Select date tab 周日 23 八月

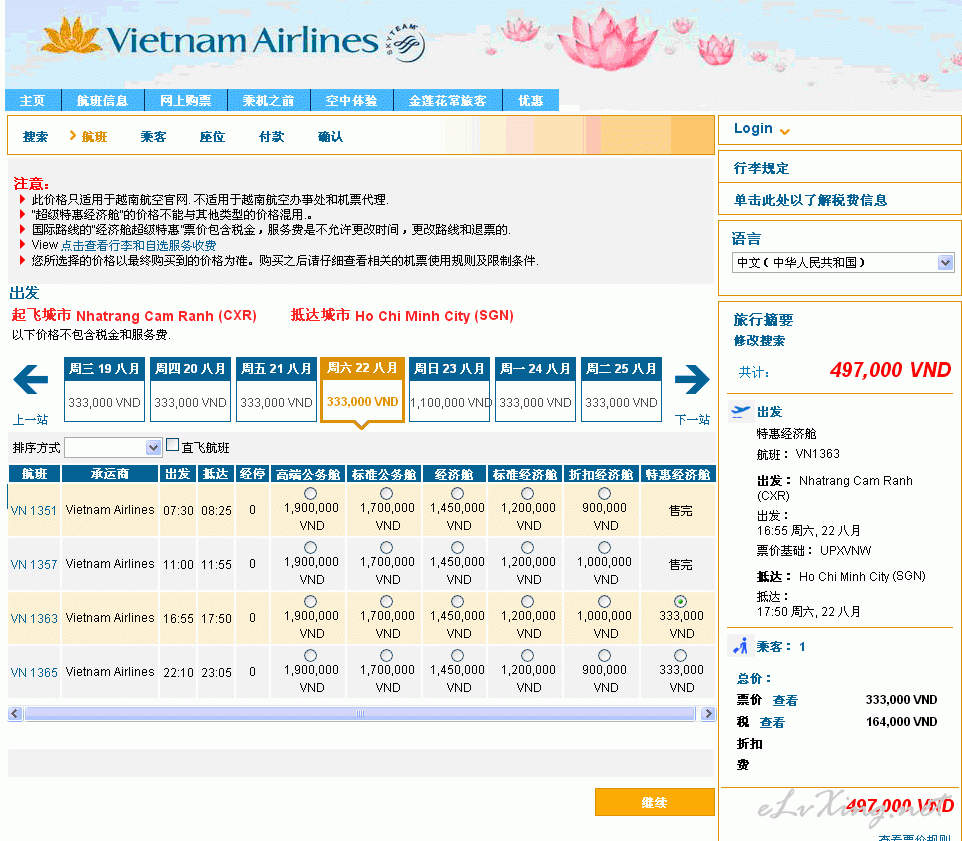click(449, 390)
